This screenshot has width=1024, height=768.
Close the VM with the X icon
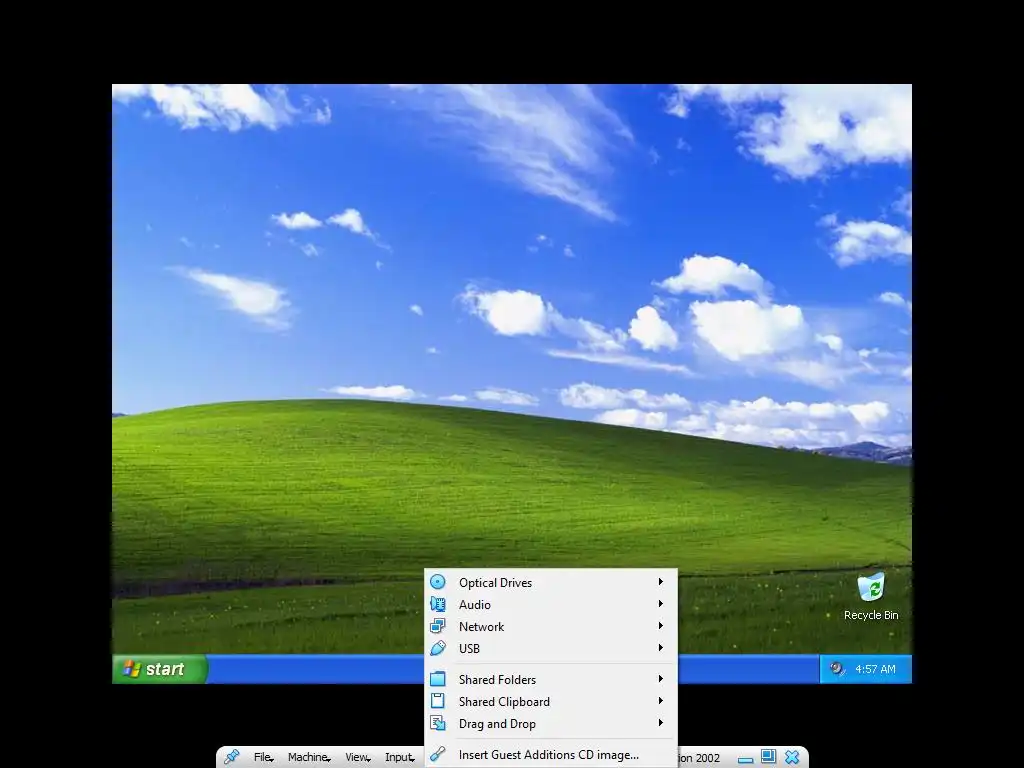click(x=792, y=757)
